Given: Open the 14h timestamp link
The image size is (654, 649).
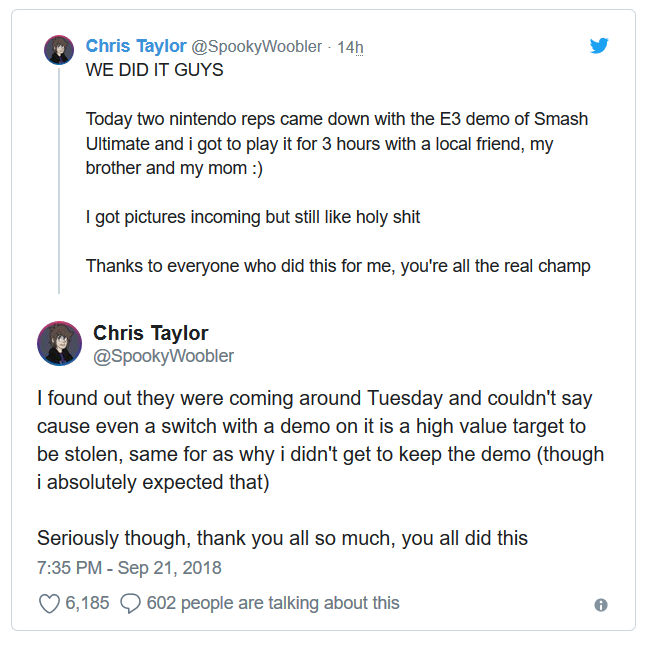Looking at the screenshot, I should tap(350, 47).
